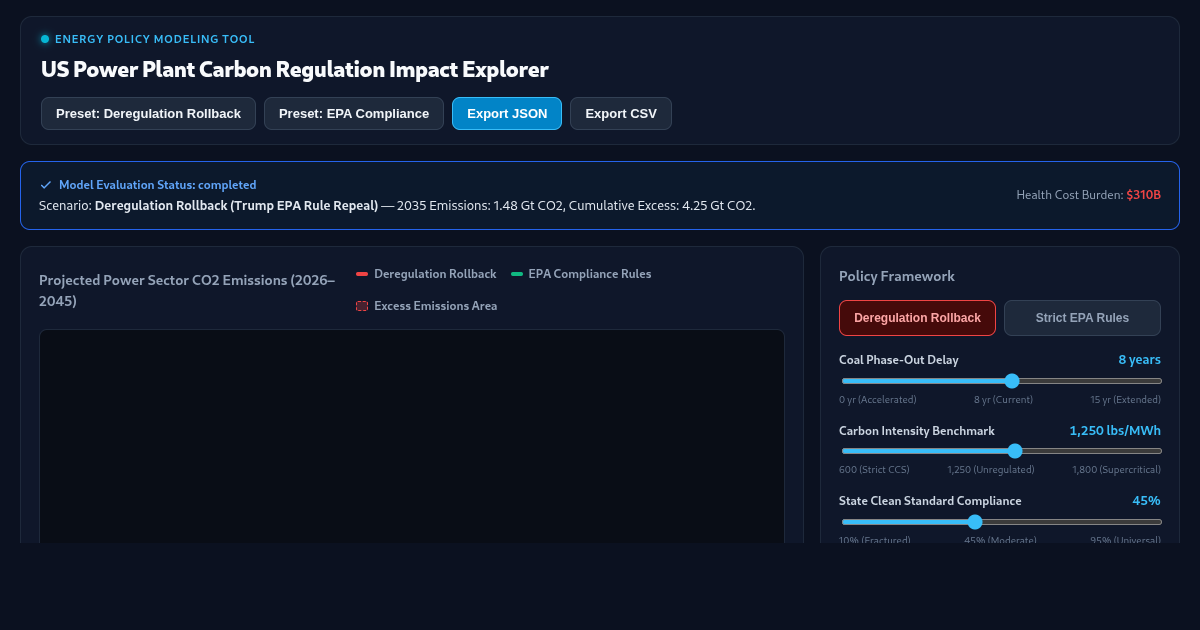Screen dimensions: 1200x630
Task: Export results as JSON
Action: [x=507, y=114]
